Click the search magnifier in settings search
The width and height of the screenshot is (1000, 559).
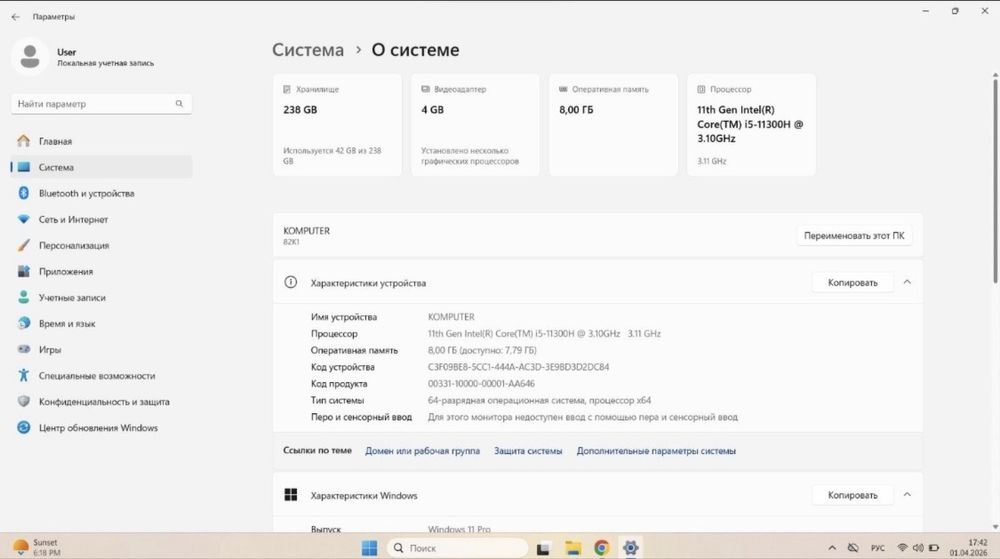179,103
